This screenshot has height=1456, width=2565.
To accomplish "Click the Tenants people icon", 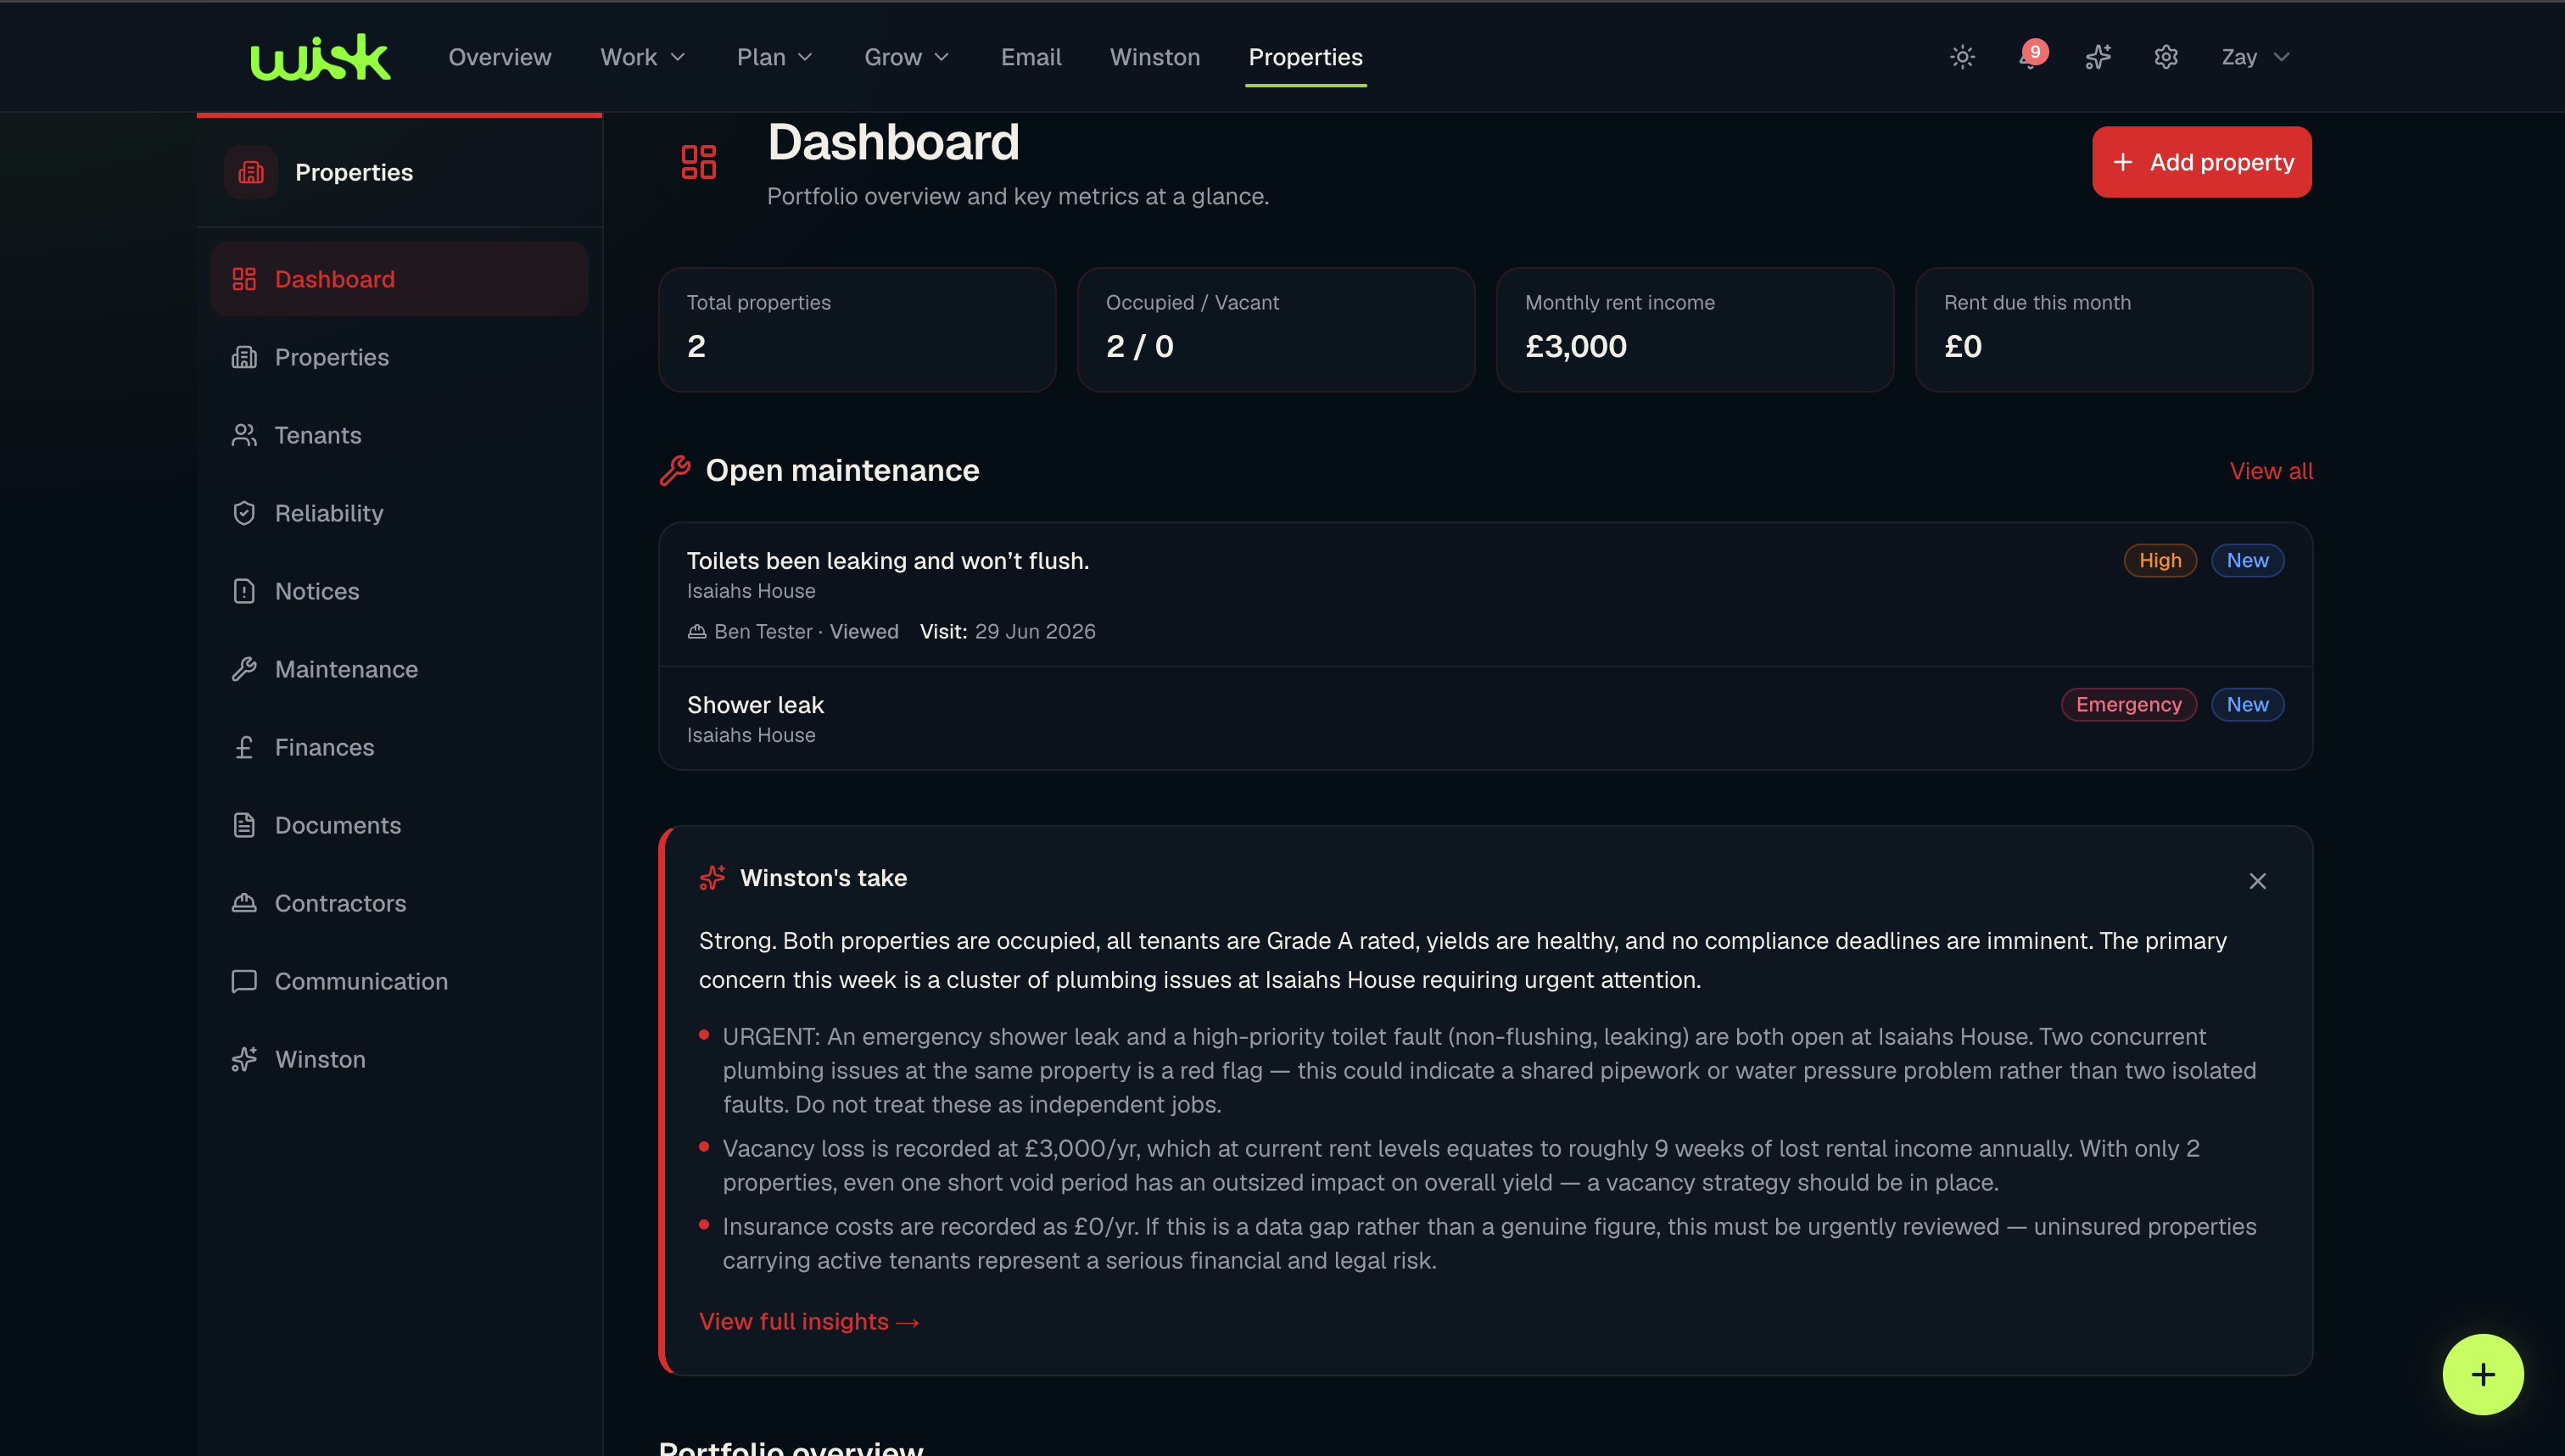I will (x=244, y=435).
